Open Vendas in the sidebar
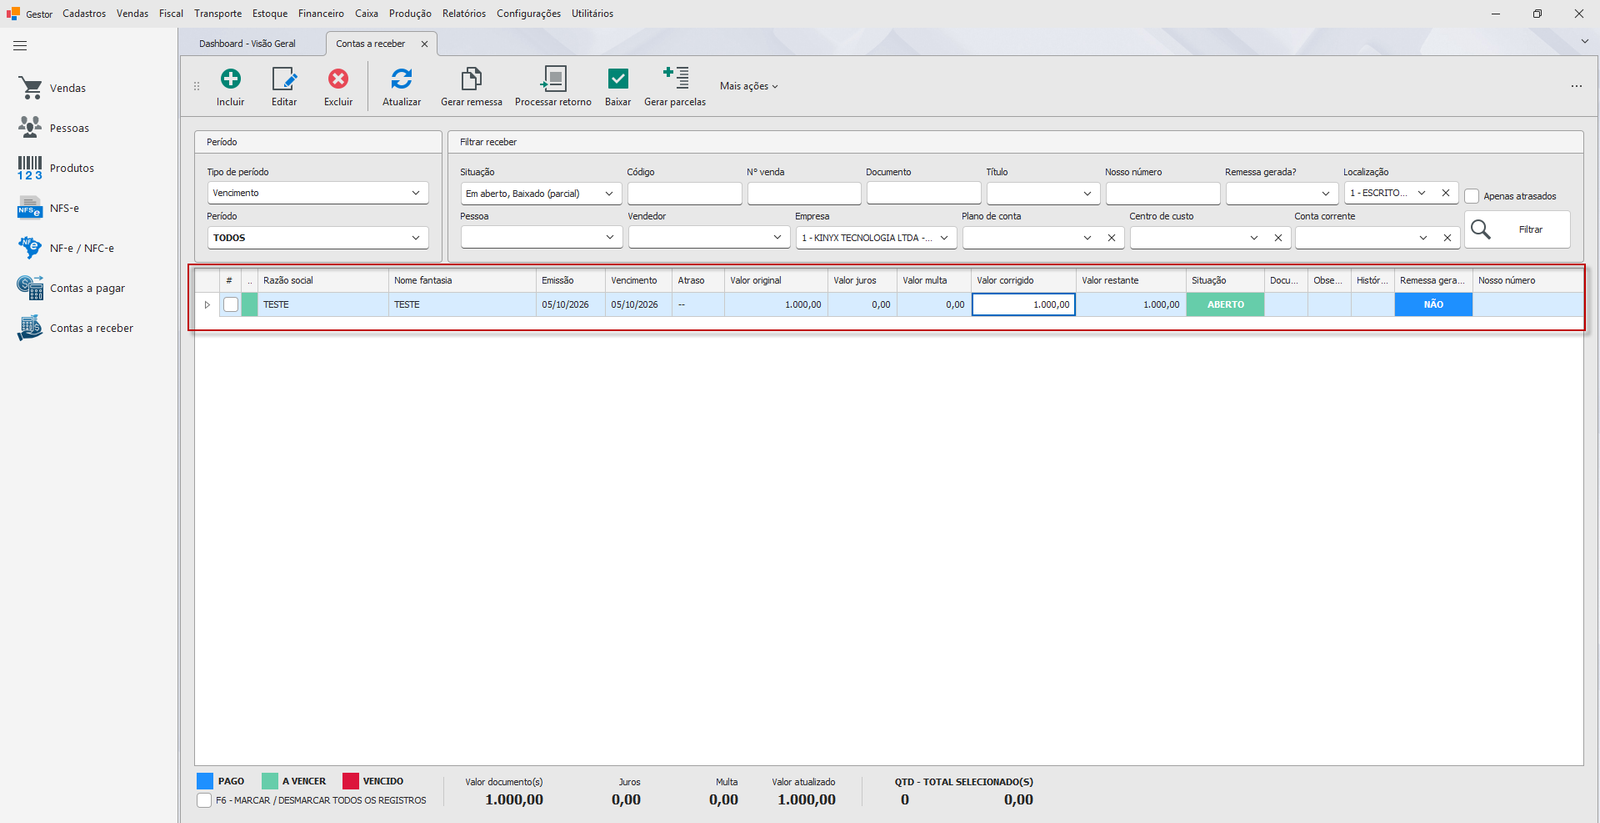 67,88
